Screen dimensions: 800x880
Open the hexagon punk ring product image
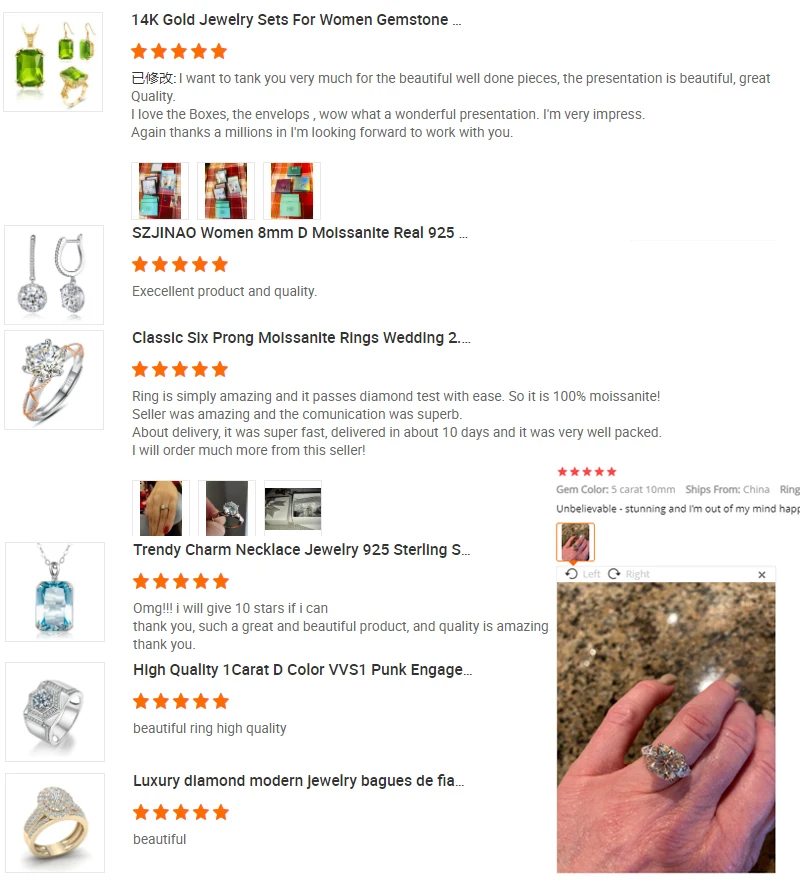55,712
